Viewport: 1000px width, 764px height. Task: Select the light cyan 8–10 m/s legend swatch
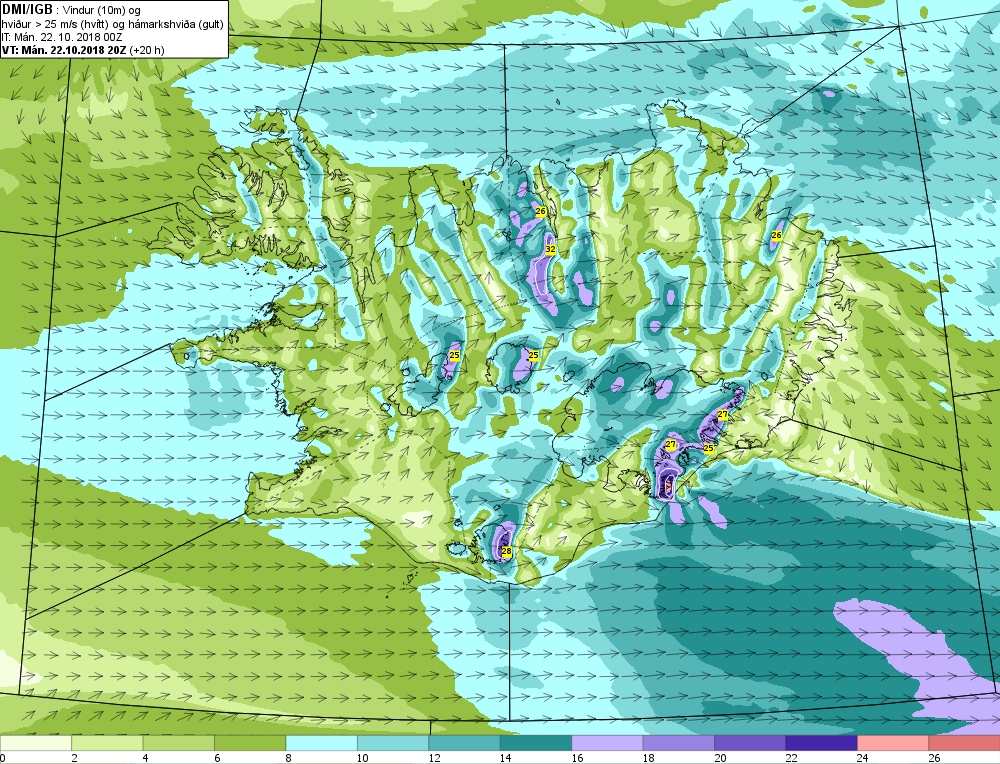click(321, 742)
